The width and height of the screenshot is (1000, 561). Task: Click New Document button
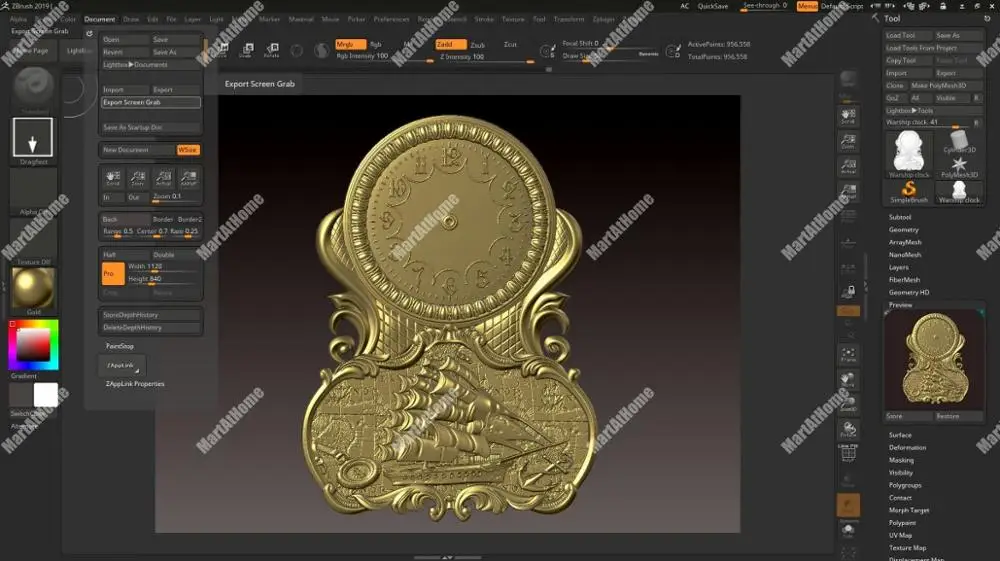[x=138, y=150]
